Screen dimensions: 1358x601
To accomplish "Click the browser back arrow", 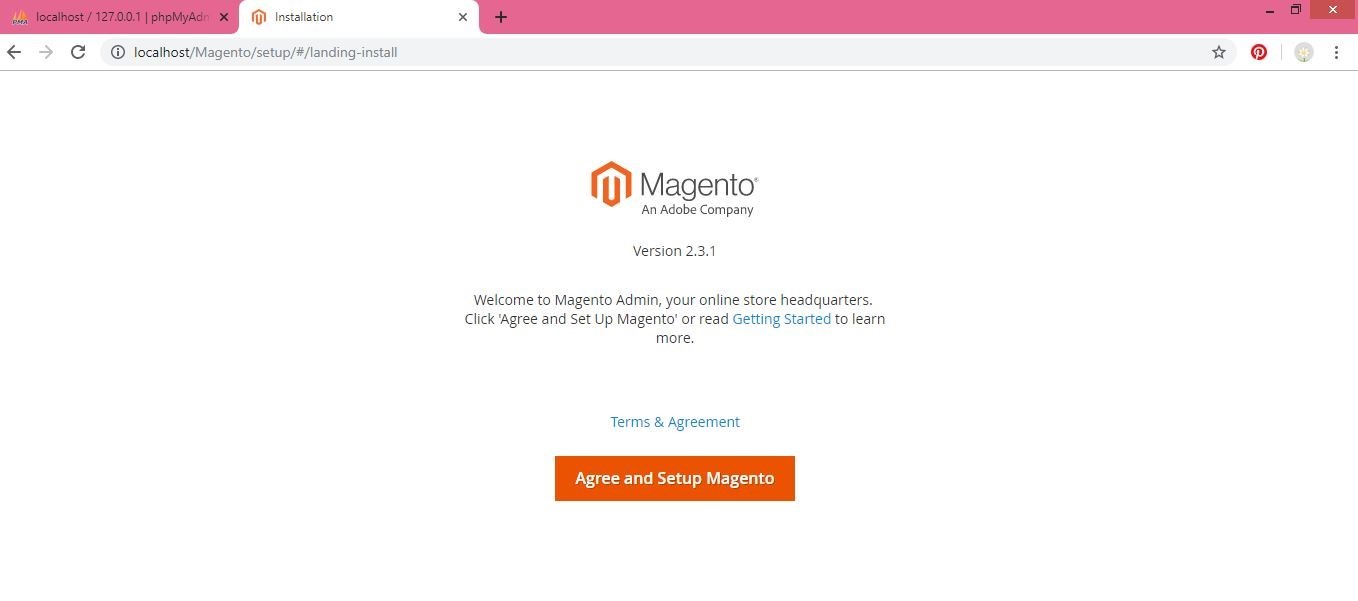I will pos(14,52).
